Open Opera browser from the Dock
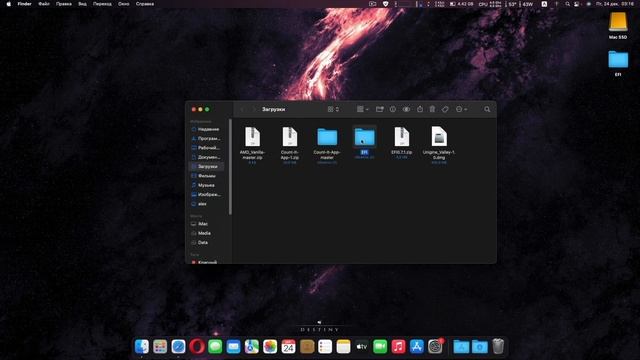Image resolution: width=640 pixels, height=360 pixels. click(x=197, y=347)
